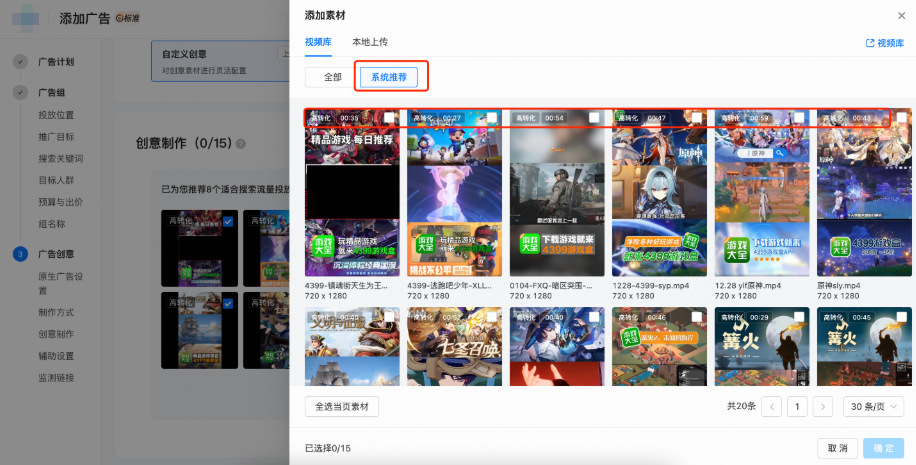
Task: Tick the checkbox on the 00:46 video
Action: pyautogui.click(x=696, y=317)
